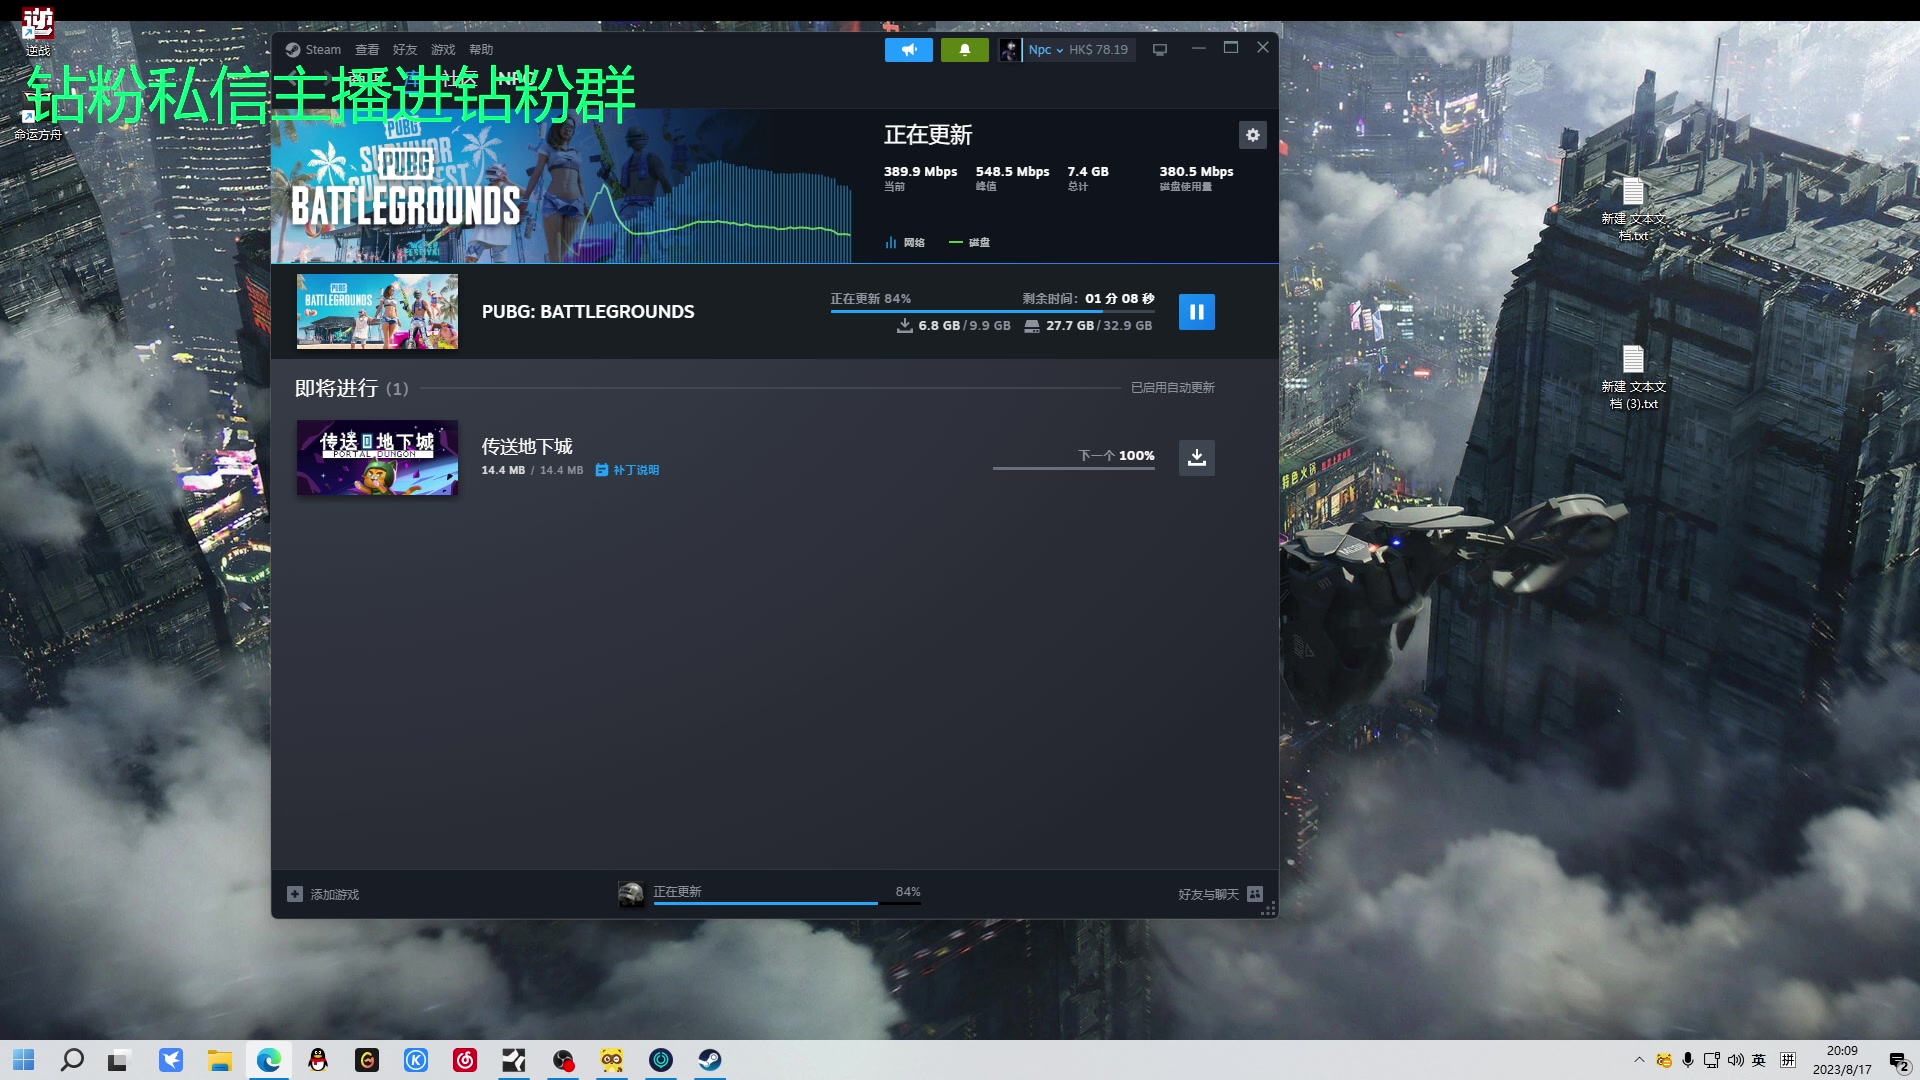Click the 380.5 Mbps disk usage value
The height and width of the screenshot is (1080, 1920).
(x=1196, y=172)
